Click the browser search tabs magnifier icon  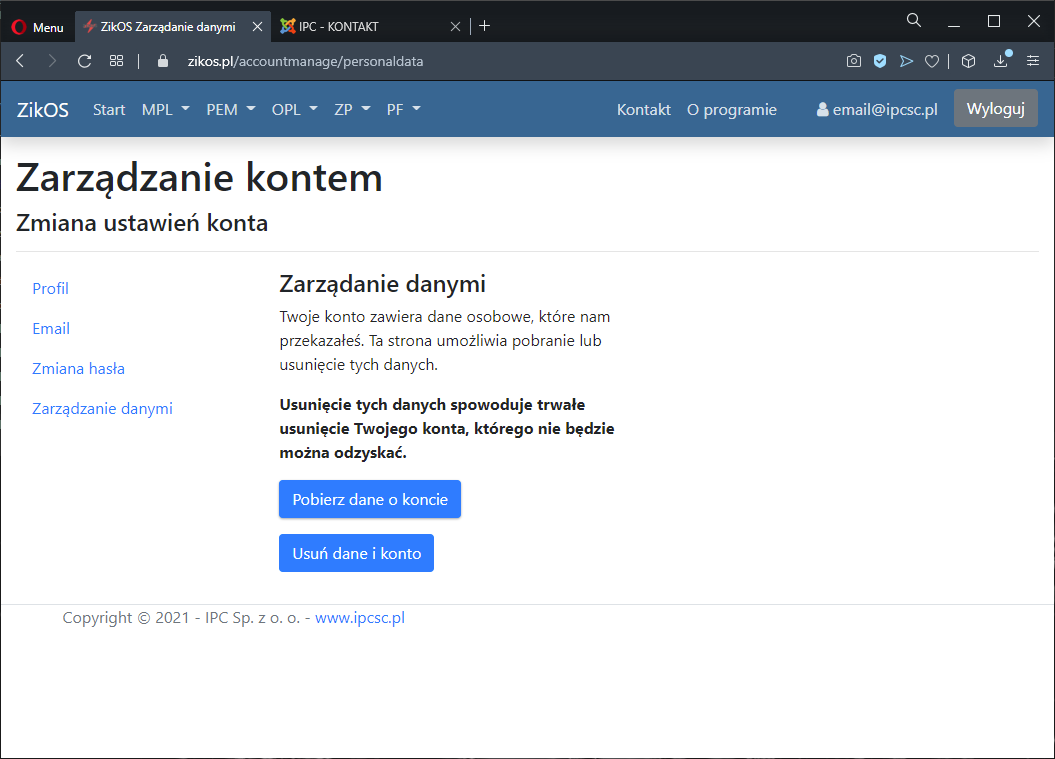pos(913,21)
